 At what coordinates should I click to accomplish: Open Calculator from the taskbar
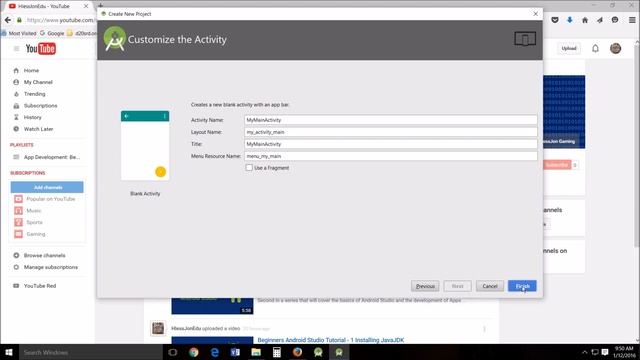point(277,352)
